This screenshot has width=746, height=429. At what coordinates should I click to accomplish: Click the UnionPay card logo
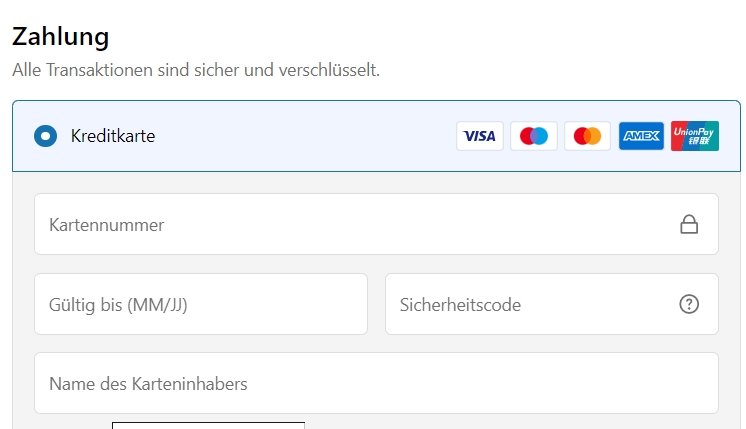[x=695, y=136]
